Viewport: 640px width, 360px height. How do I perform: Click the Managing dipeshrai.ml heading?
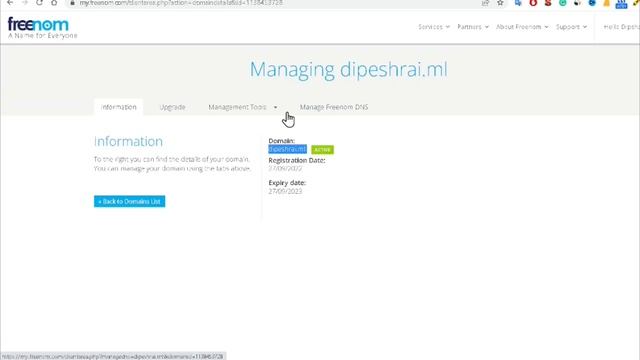[x=349, y=69]
